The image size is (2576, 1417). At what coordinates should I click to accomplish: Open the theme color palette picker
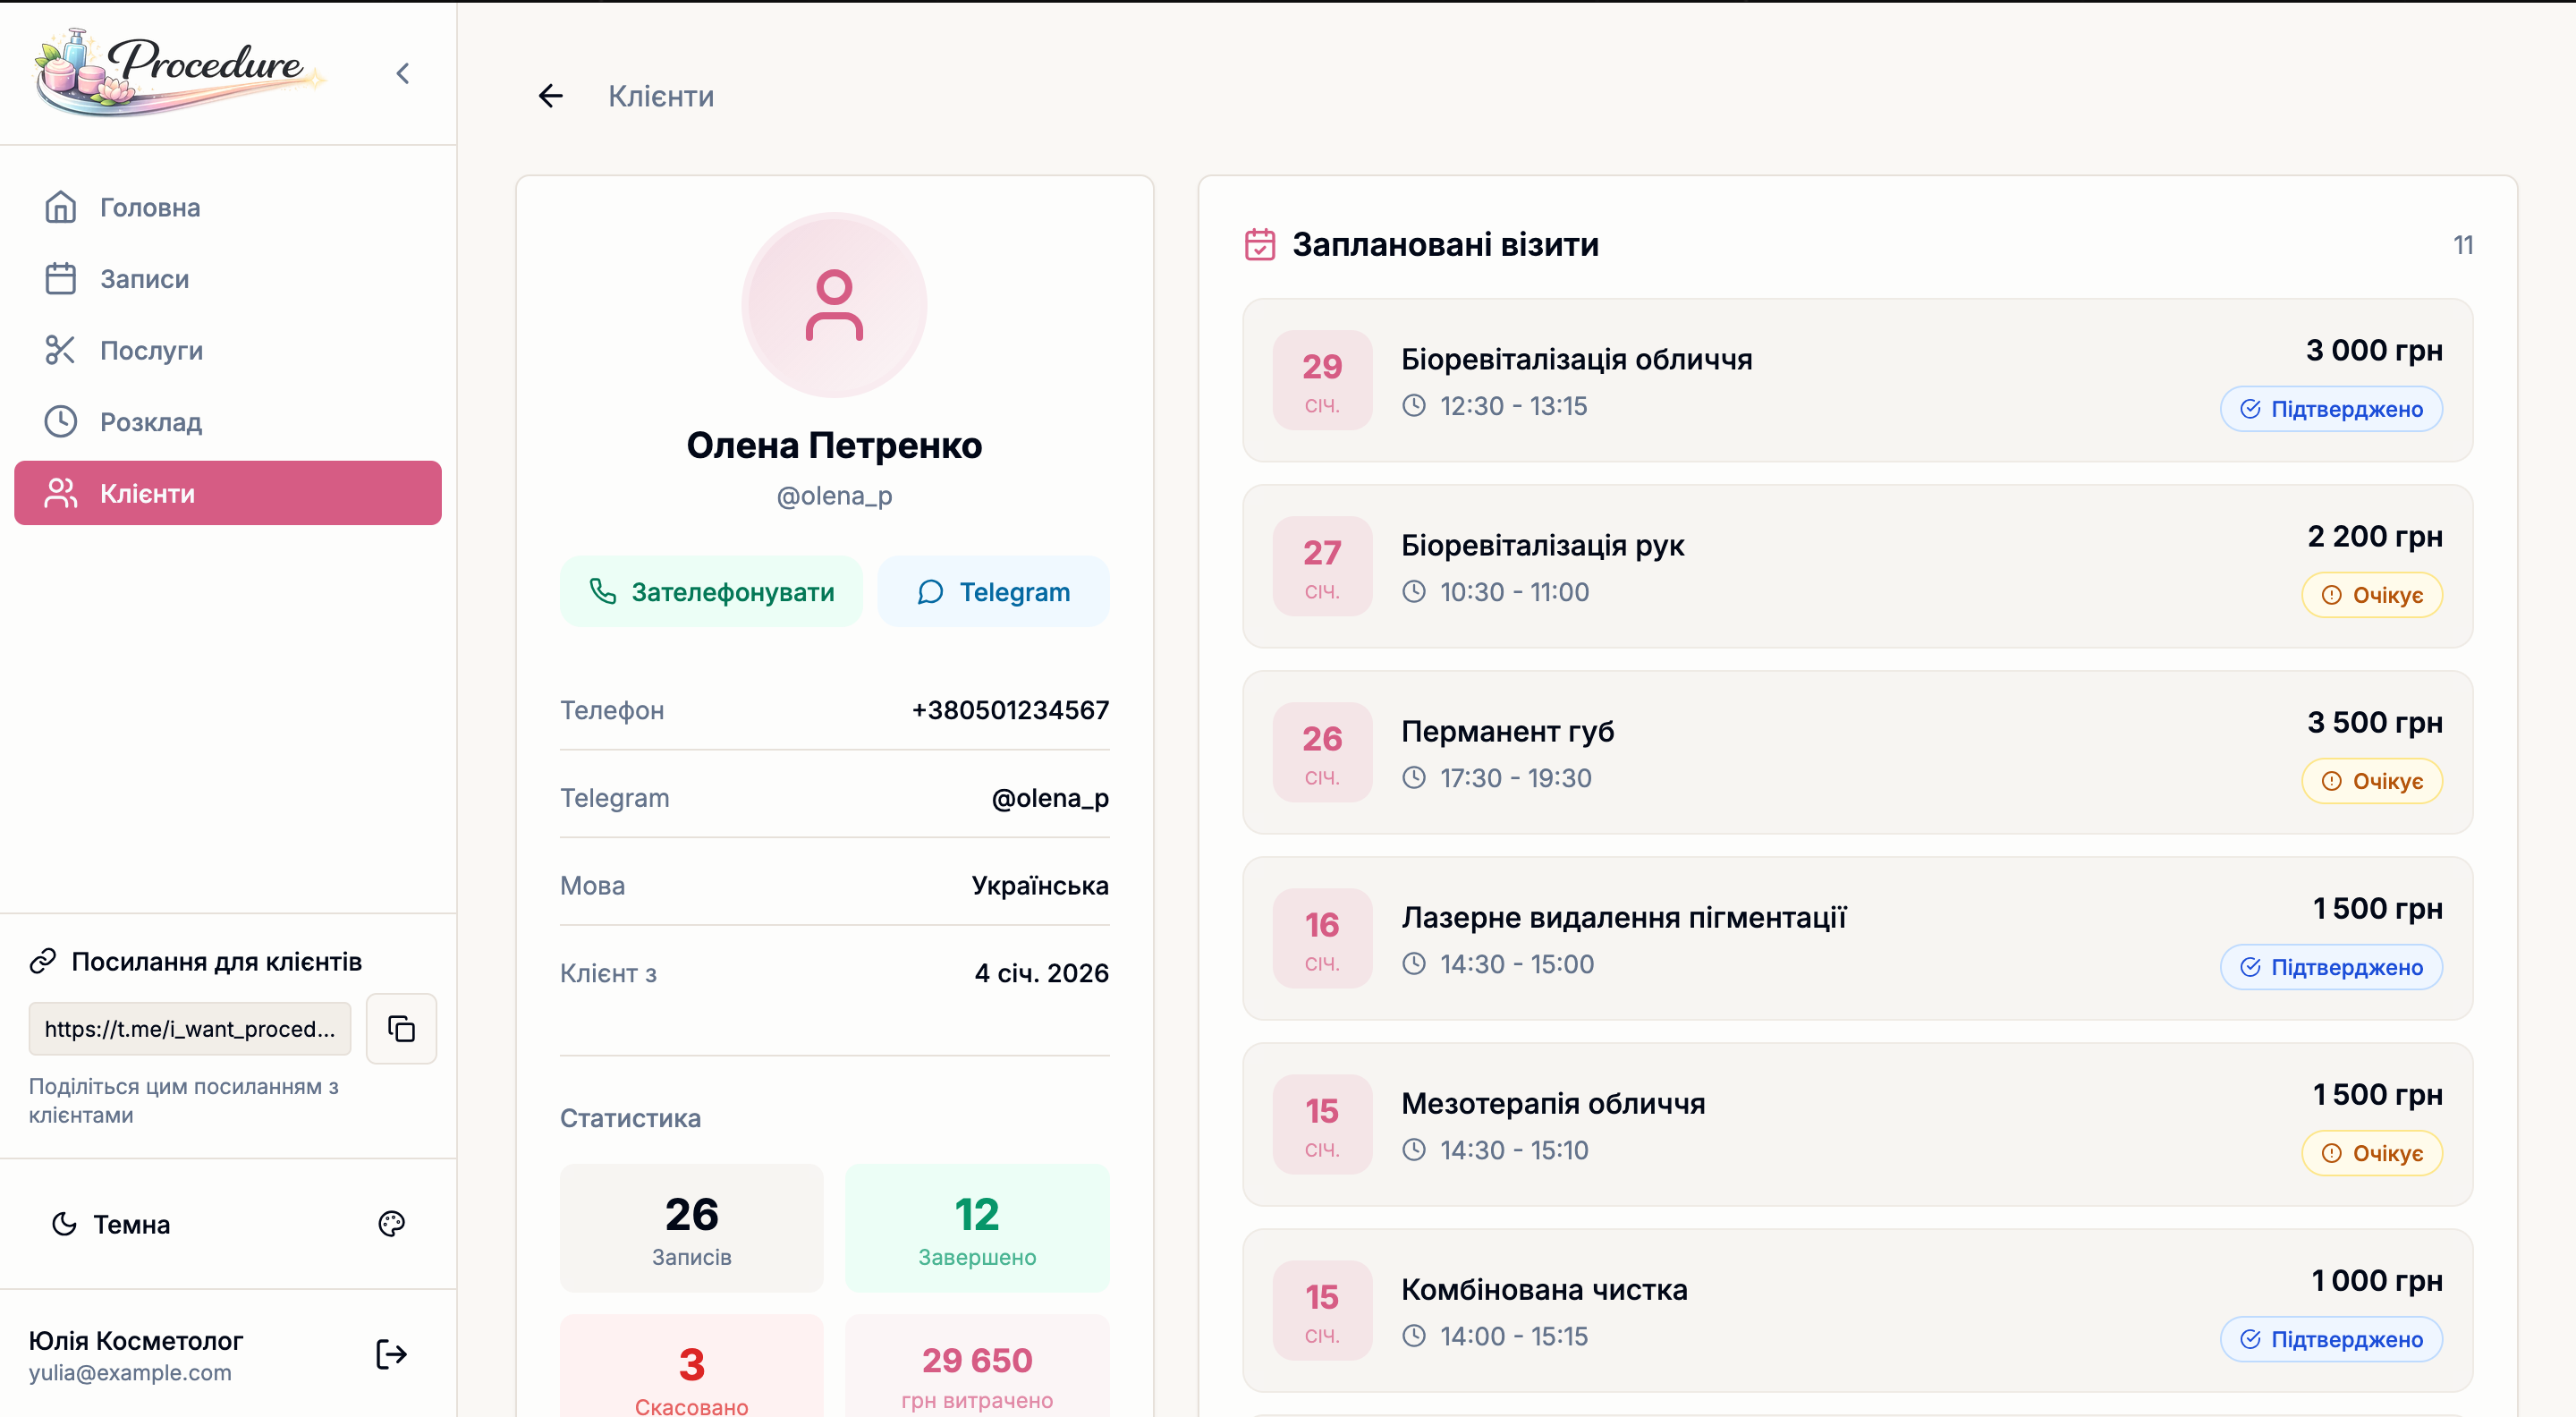point(391,1223)
